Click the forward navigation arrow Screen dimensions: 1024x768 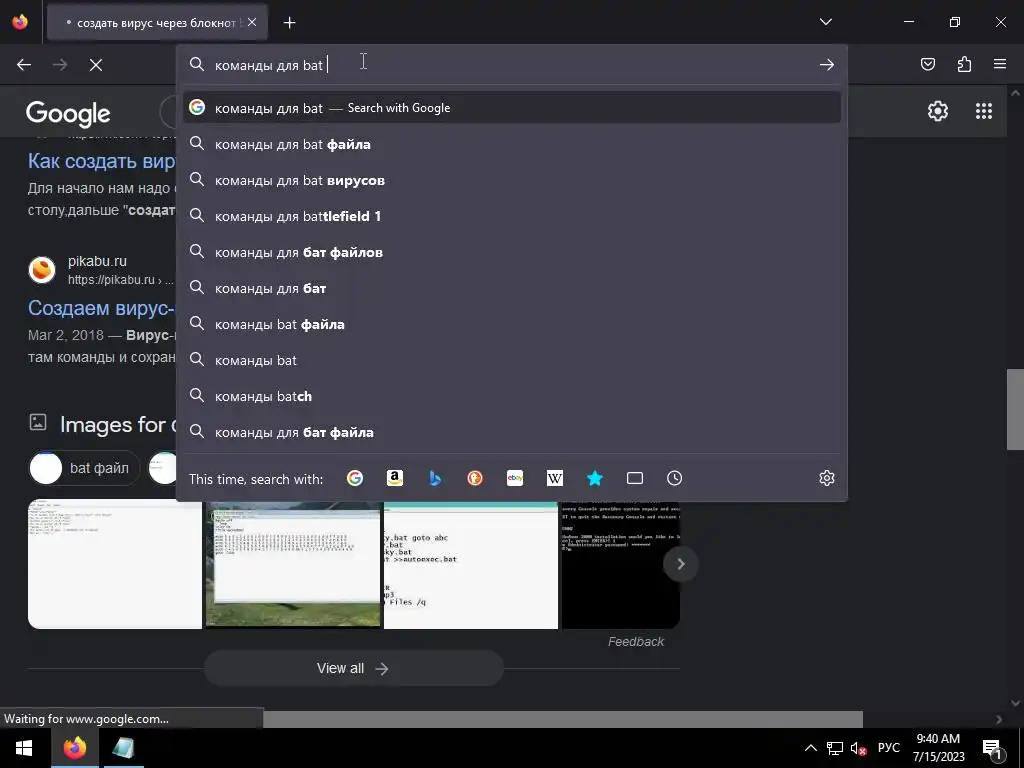60,65
